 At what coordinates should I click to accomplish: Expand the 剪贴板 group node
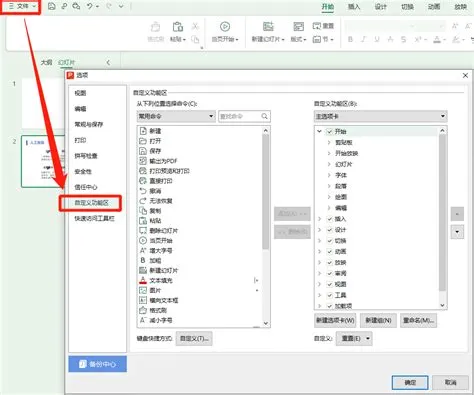[329, 142]
